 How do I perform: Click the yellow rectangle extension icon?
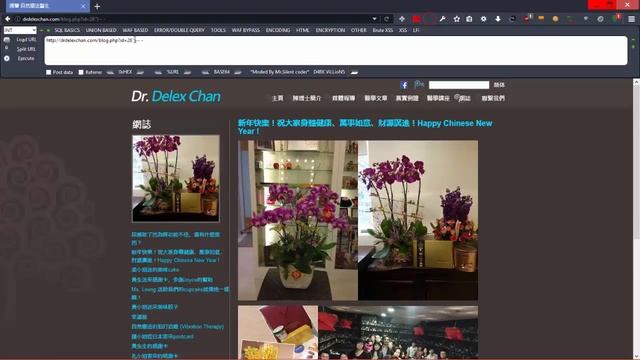[x=541, y=18]
